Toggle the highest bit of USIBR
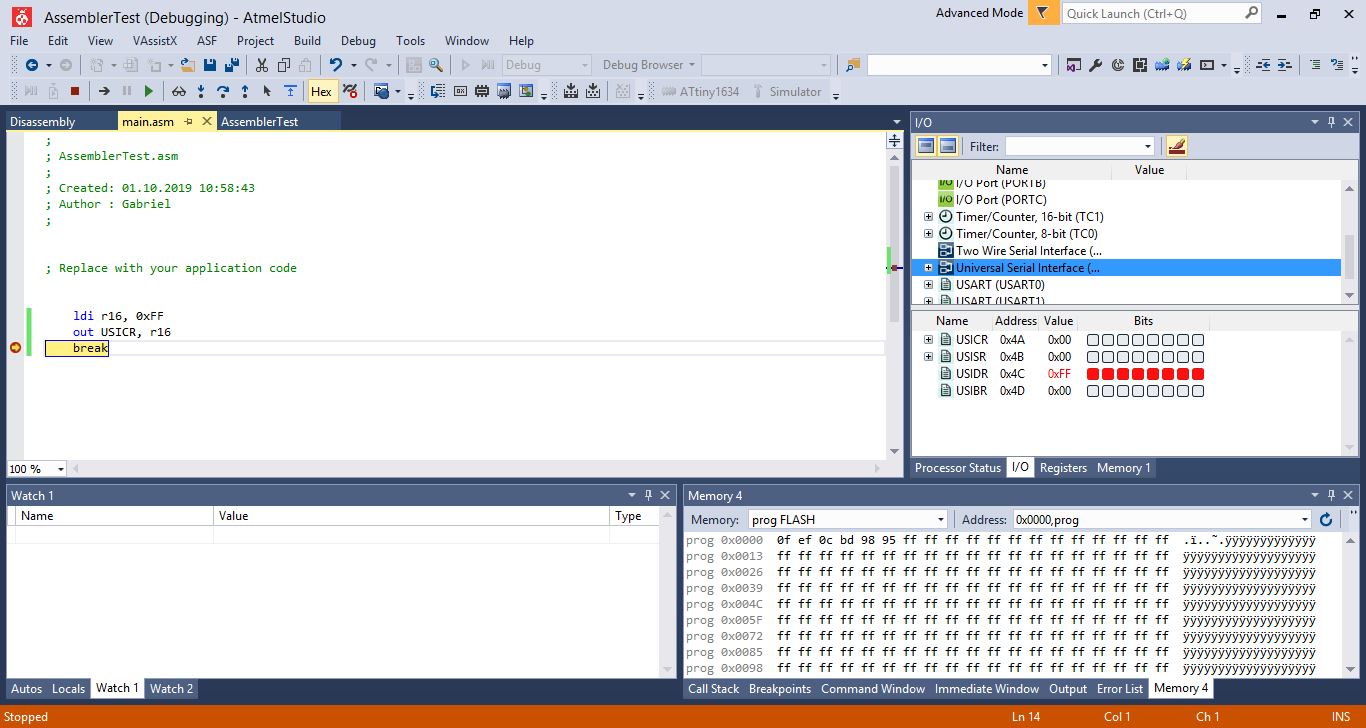The image size is (1366, 728). click(x=1093, y=391)
